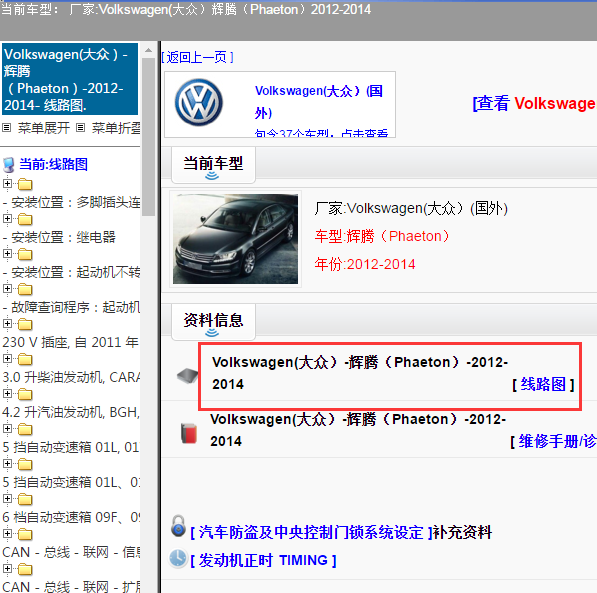This screenshot has width=597, height=593.
Task: Go back via 返回上一页 link
Action: pos(197,57)
